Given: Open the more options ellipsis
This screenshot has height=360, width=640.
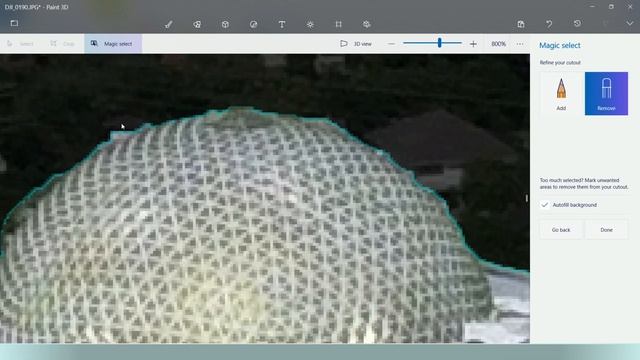Looking at the screenshot, I should point(520,44).
